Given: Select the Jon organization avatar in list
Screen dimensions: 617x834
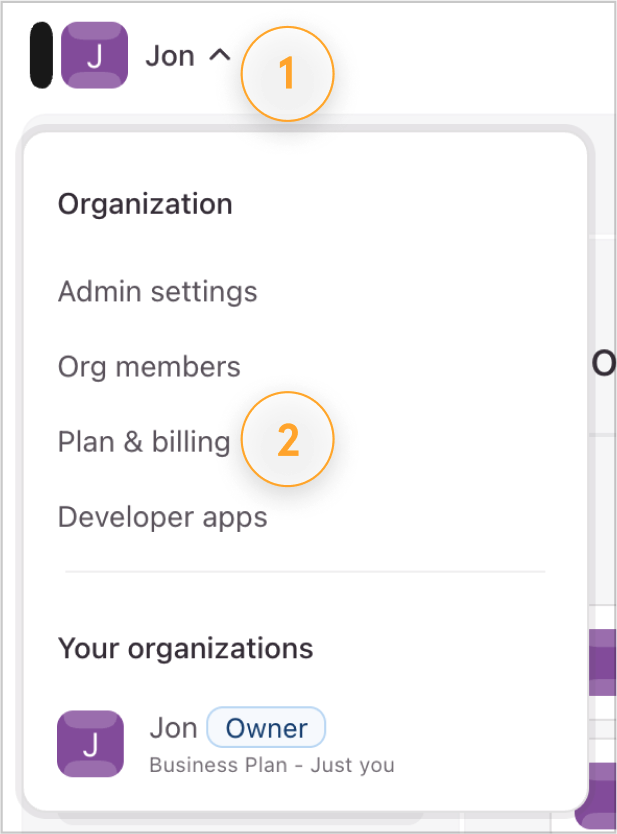Looking at the screenshot, I should click(90, 744).
